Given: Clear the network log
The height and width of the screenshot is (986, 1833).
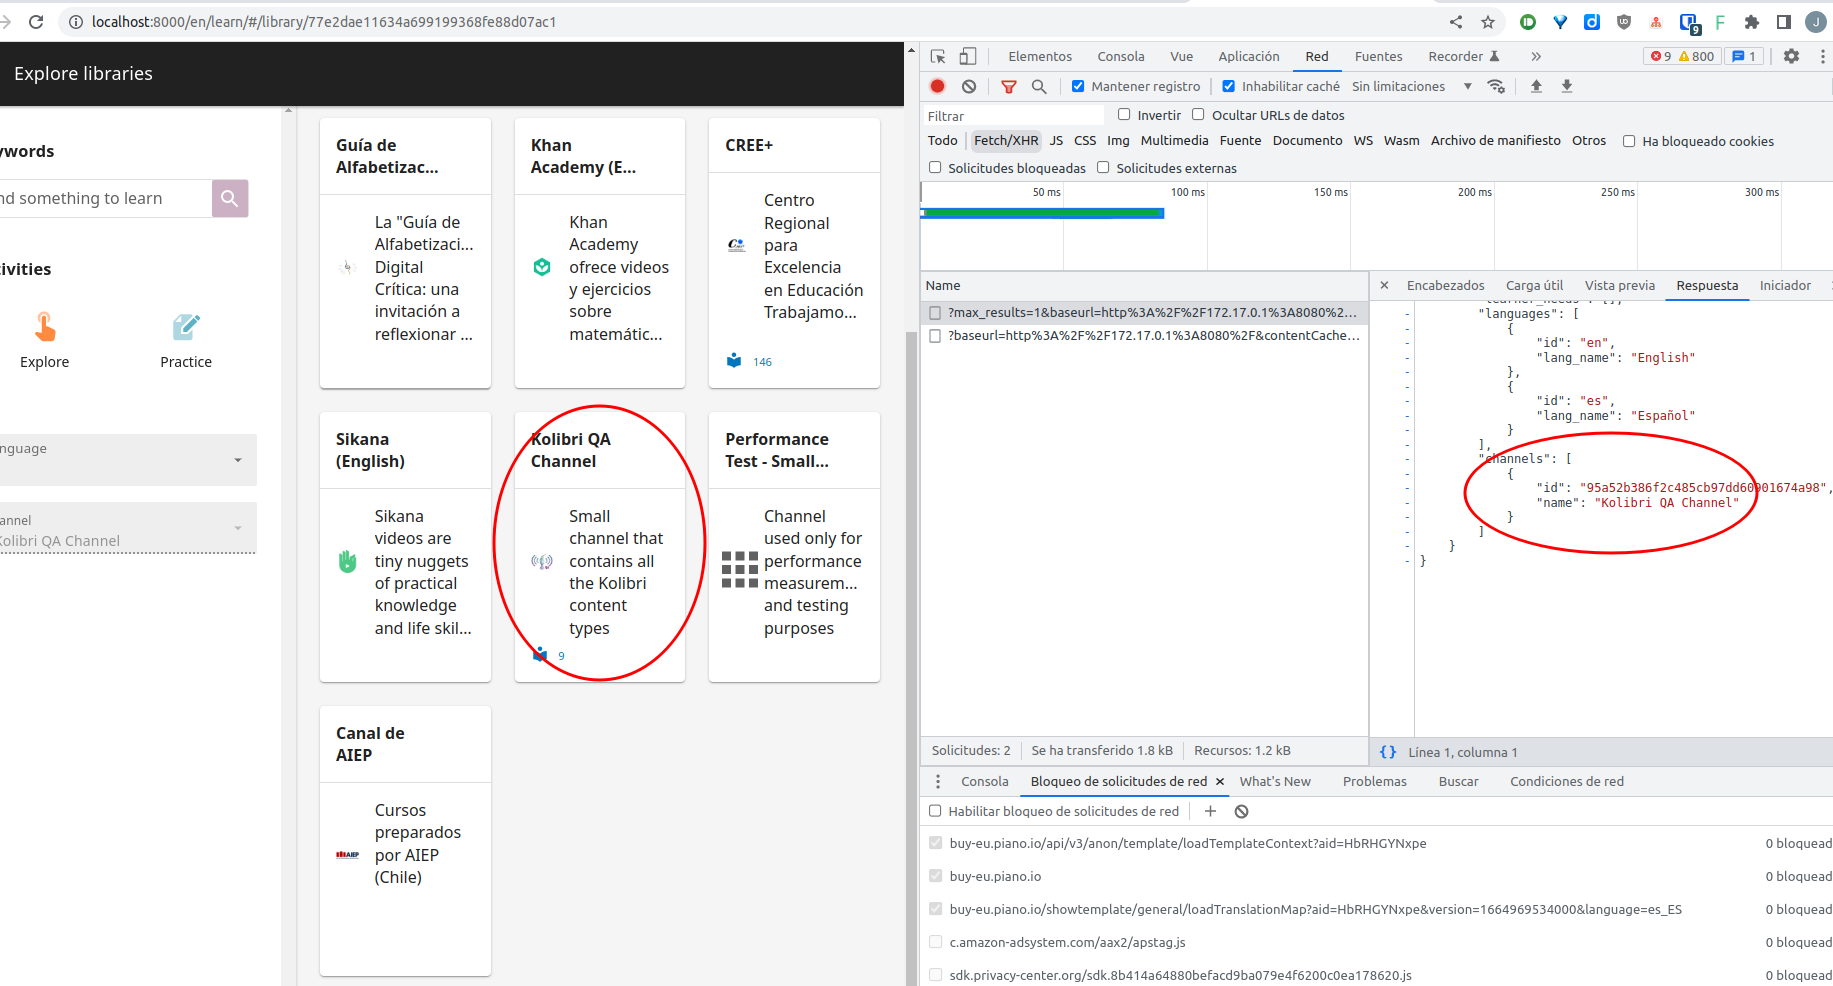Looking at the screenshot, I should (969, 87).
